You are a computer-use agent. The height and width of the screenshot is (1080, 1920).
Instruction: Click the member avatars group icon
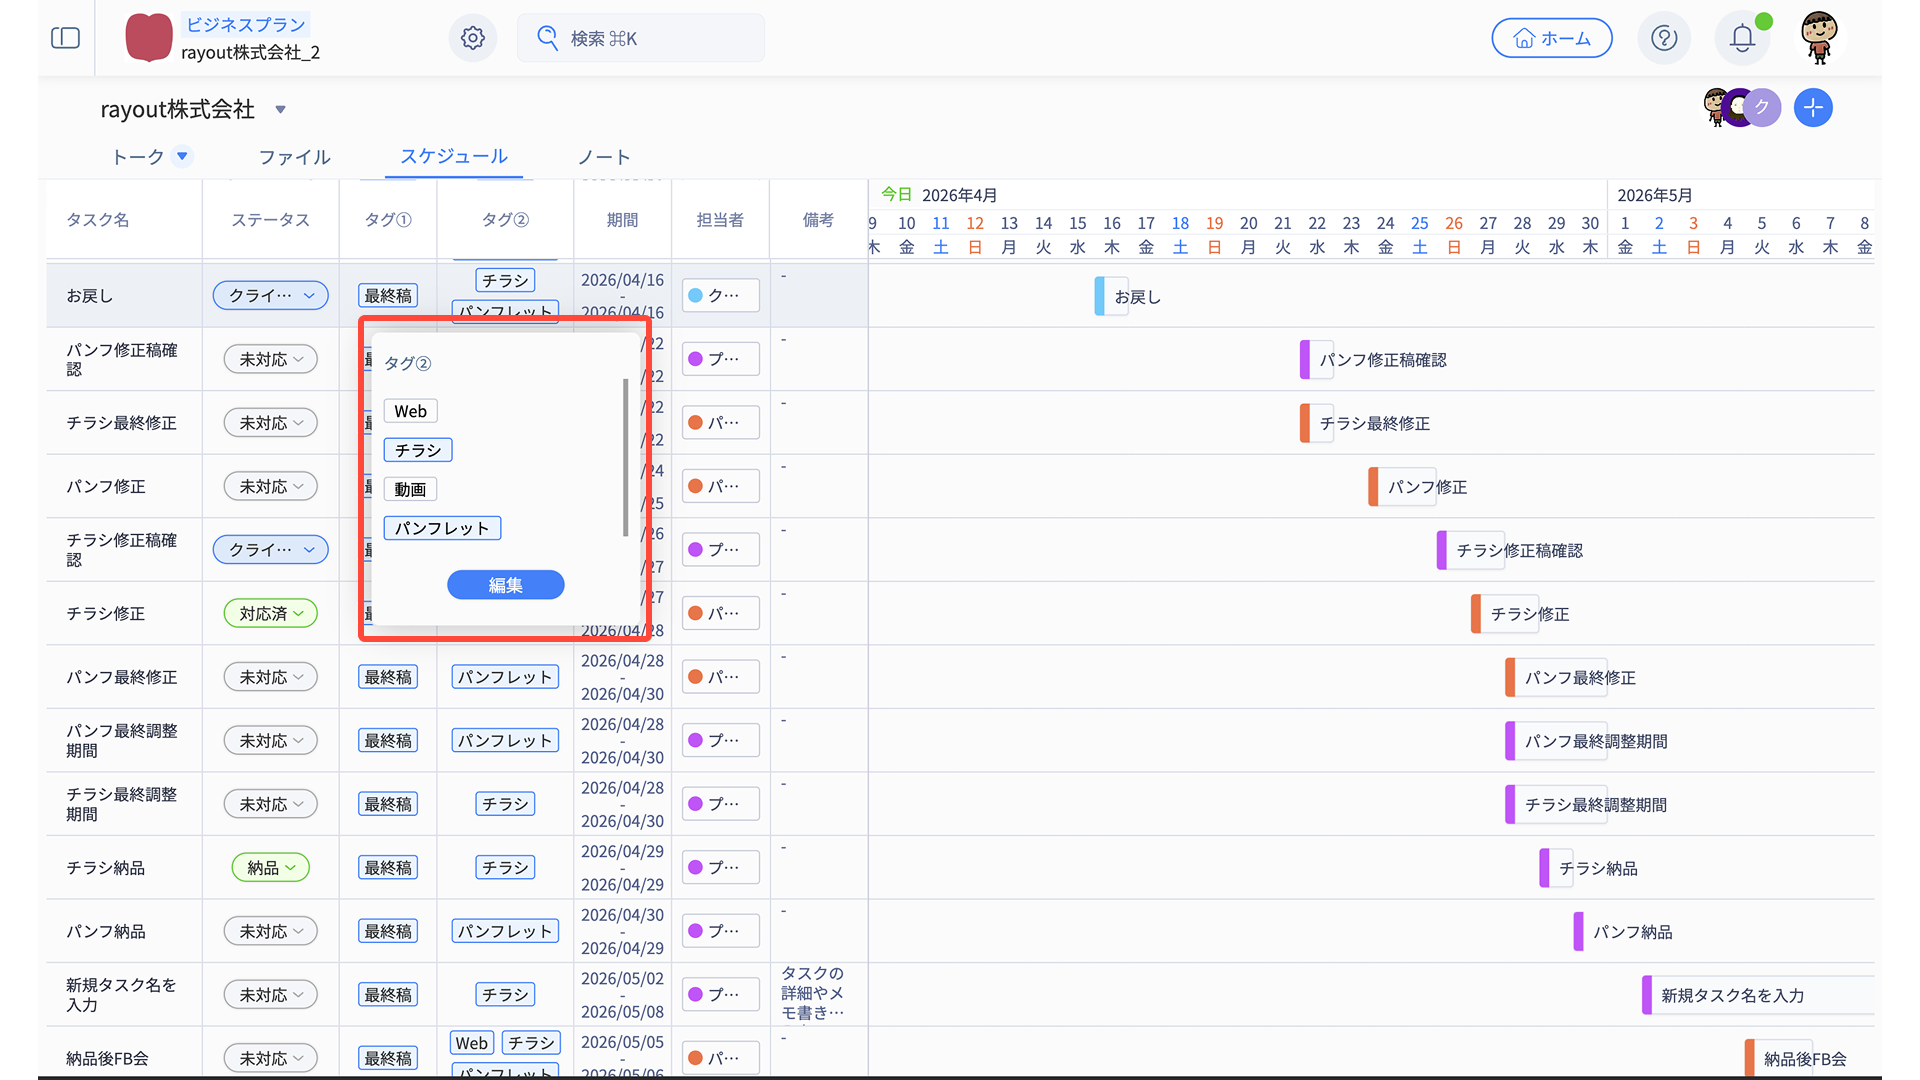1740,108
